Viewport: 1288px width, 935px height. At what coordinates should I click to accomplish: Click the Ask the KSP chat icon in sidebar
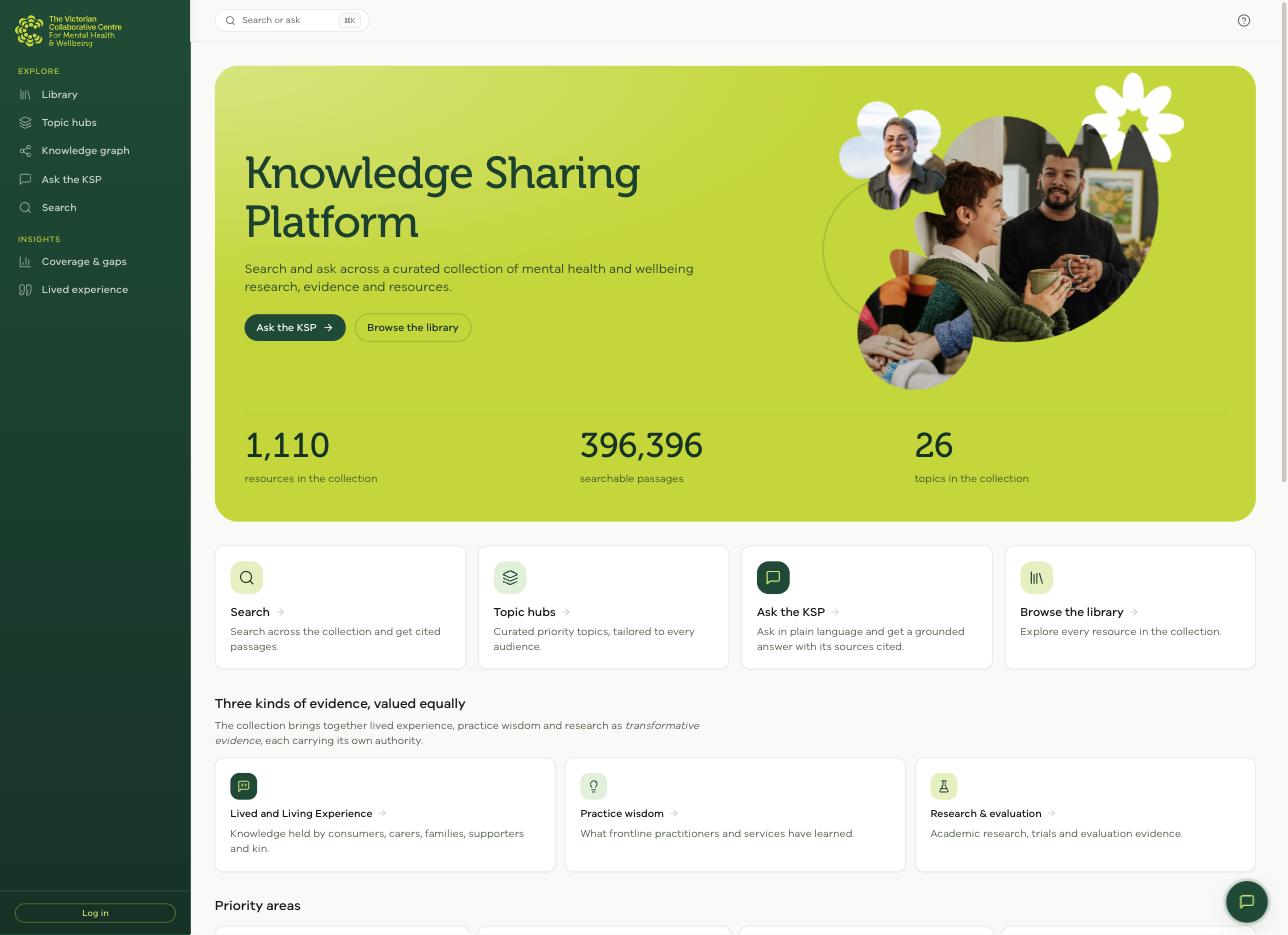[x=25, y=179]
